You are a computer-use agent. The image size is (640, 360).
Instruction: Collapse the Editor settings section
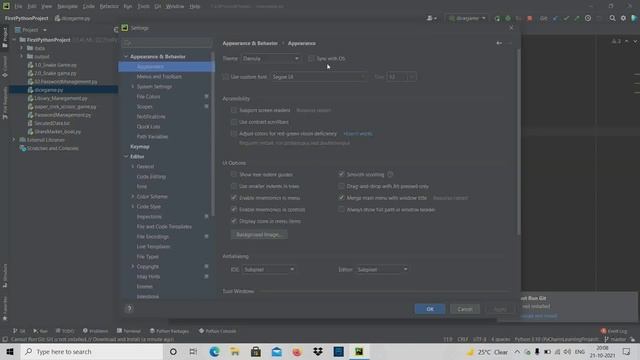(126, 156)
